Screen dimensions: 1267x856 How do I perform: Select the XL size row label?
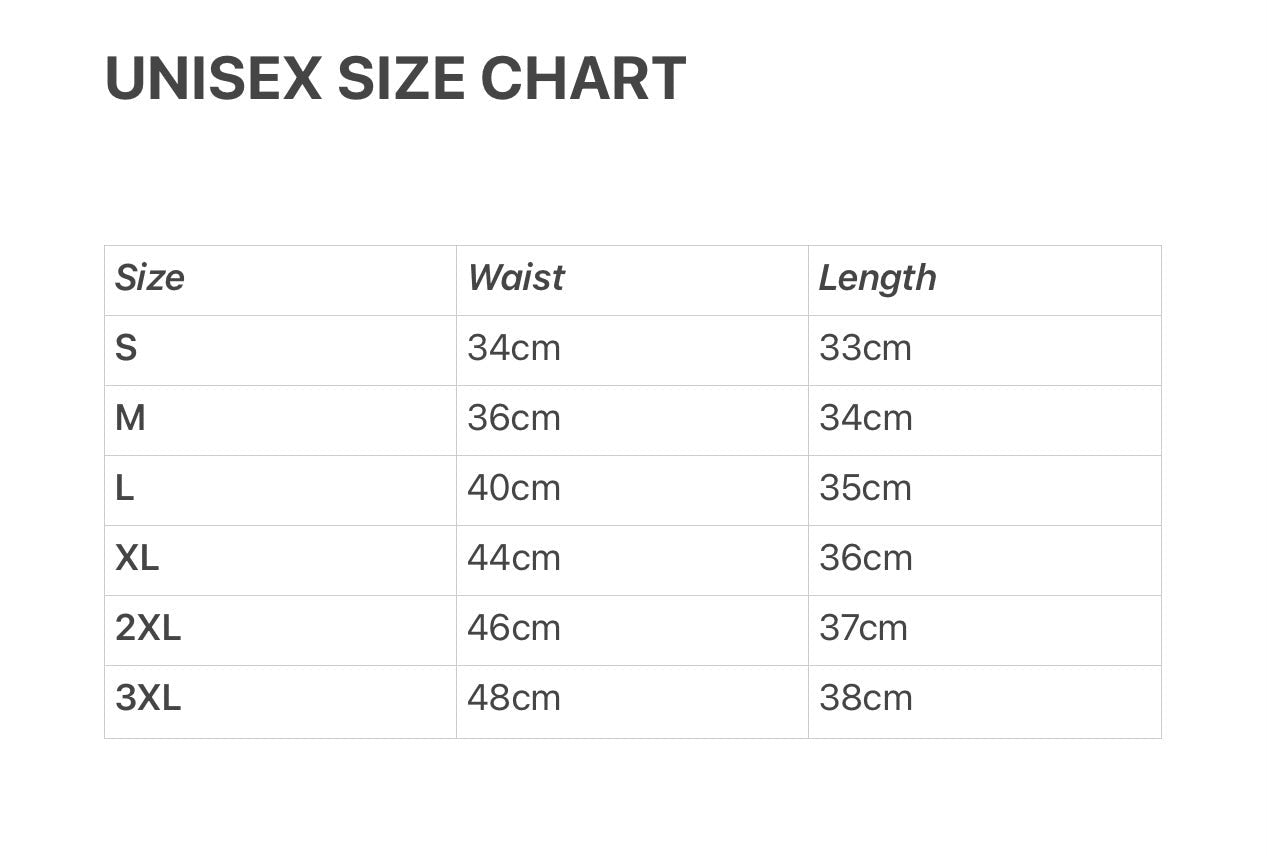point(137,558)
